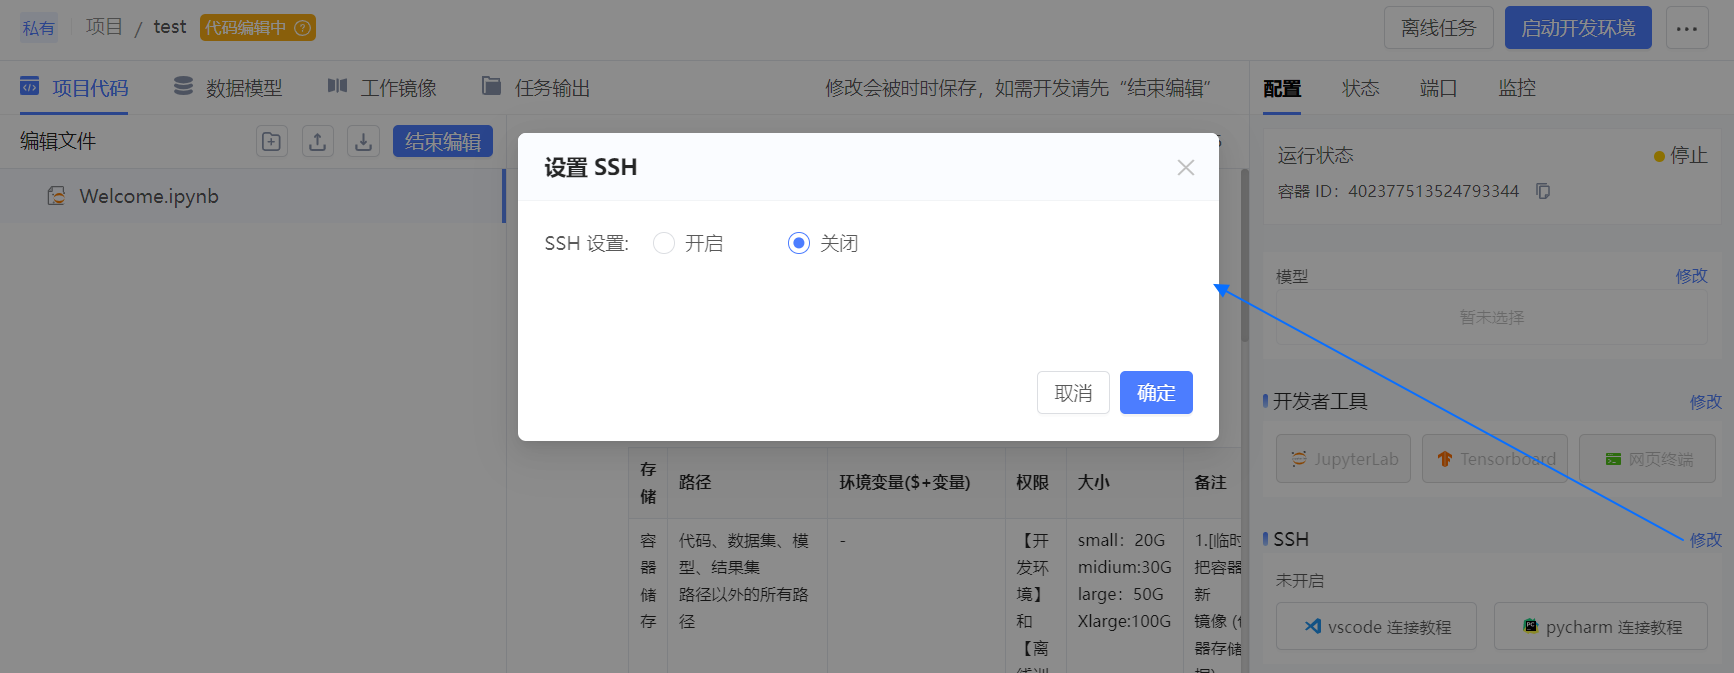Open Welcome.ipynb file in file list
Screen dimensions: 1734x673
tap(148, 196)
